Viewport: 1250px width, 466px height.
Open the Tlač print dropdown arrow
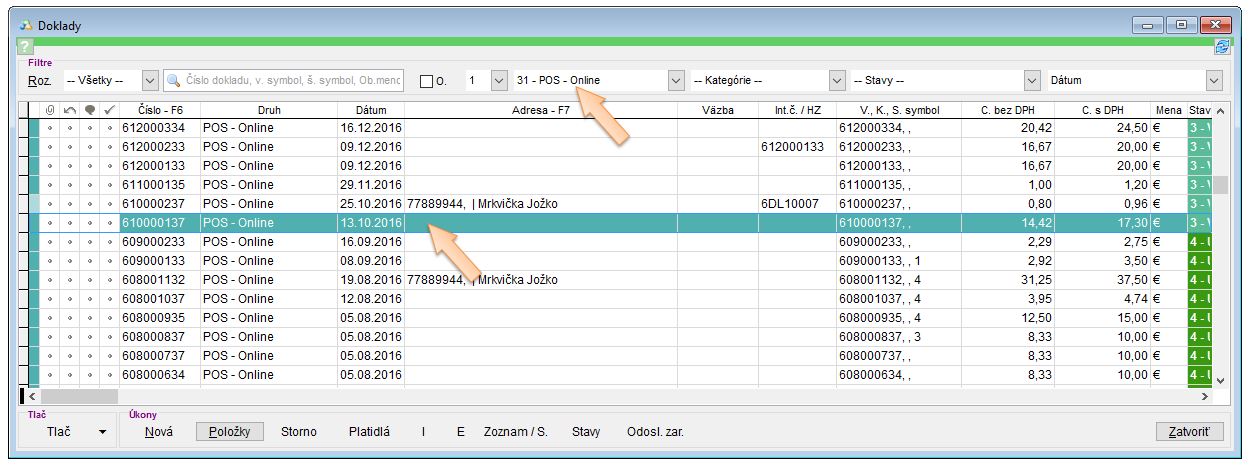[101, 432]
